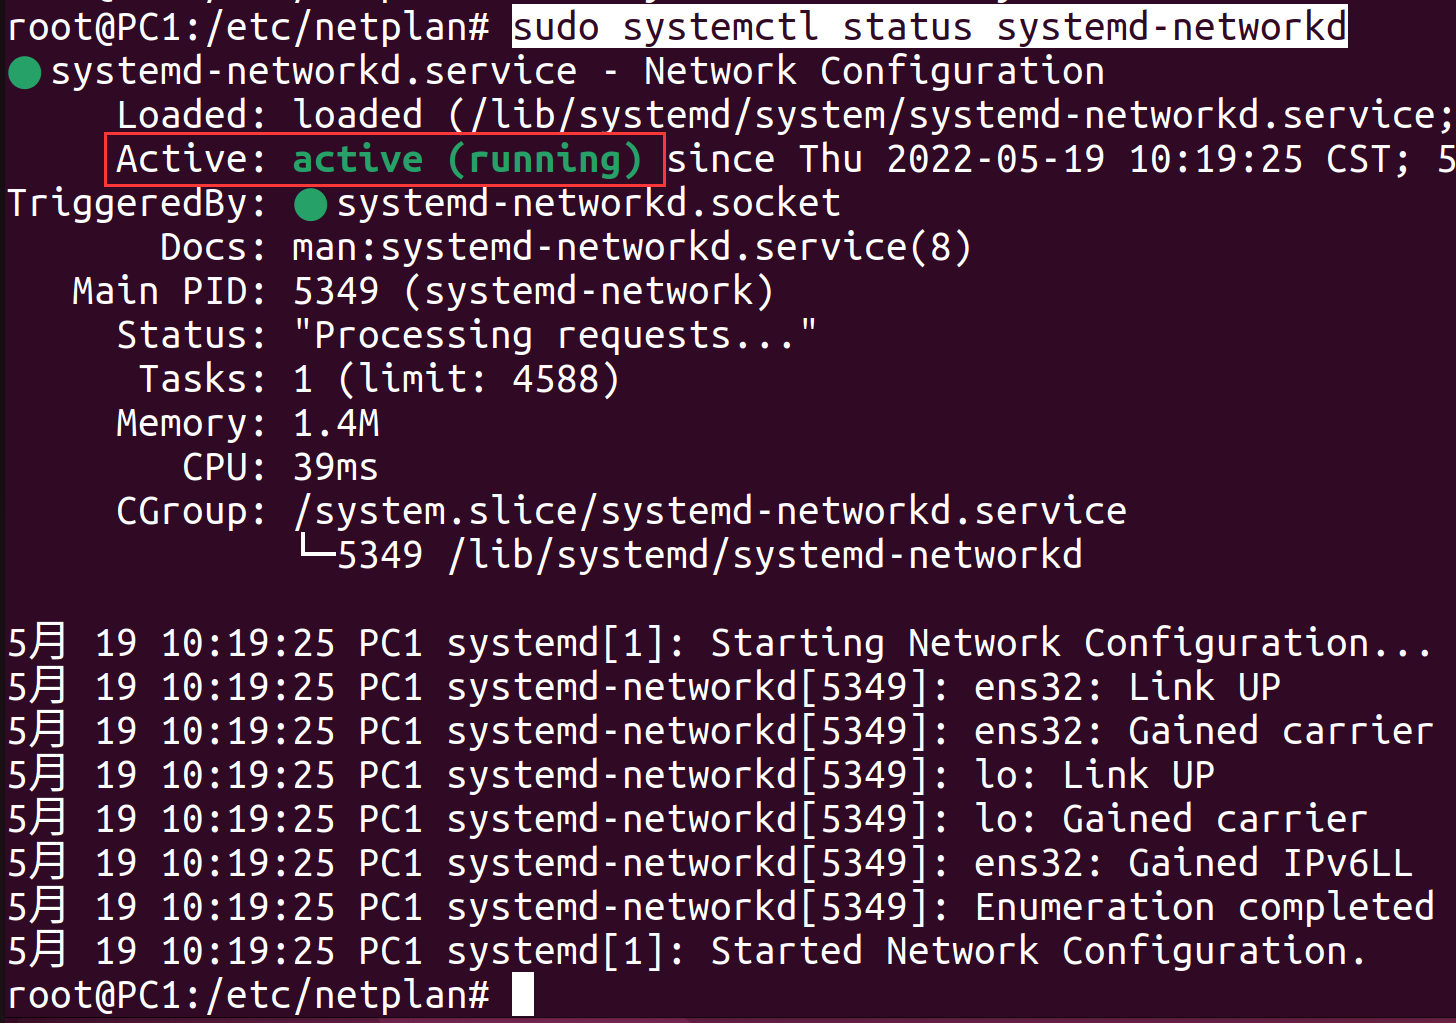Click the "Starting Network Configuration..." log line
This screenshot has width=1456, height=1023.
coord(1070,644)
